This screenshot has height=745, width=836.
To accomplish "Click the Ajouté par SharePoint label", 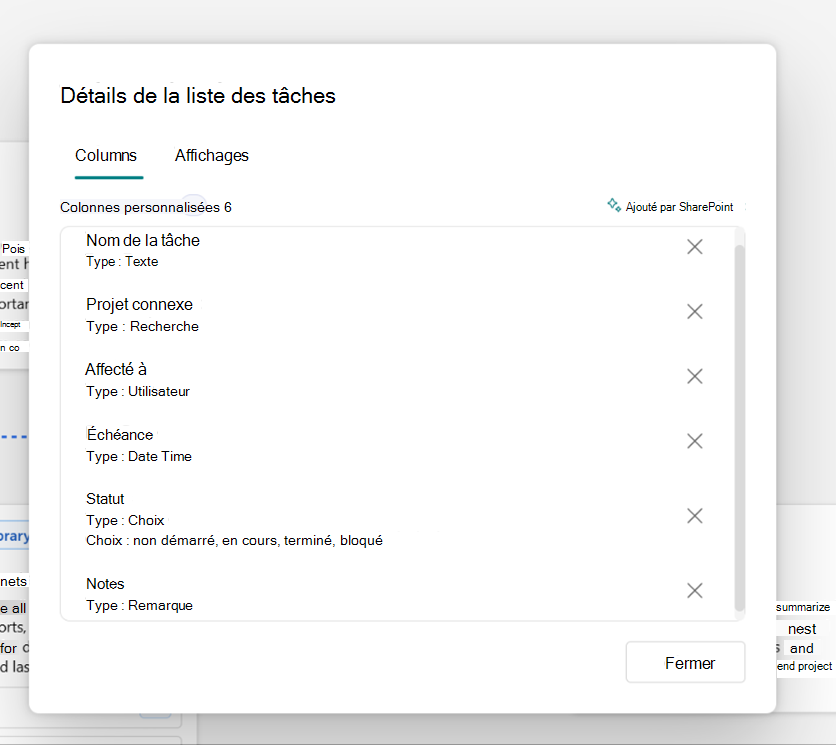I will coord(679,207).
